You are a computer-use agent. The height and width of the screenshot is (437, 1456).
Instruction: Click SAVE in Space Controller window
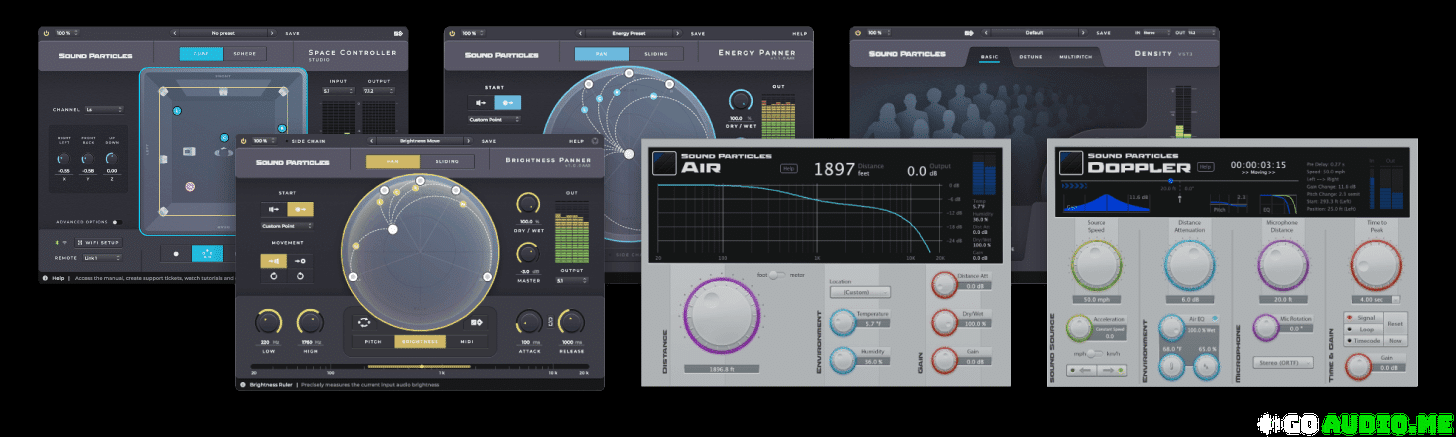coord(292,33)
